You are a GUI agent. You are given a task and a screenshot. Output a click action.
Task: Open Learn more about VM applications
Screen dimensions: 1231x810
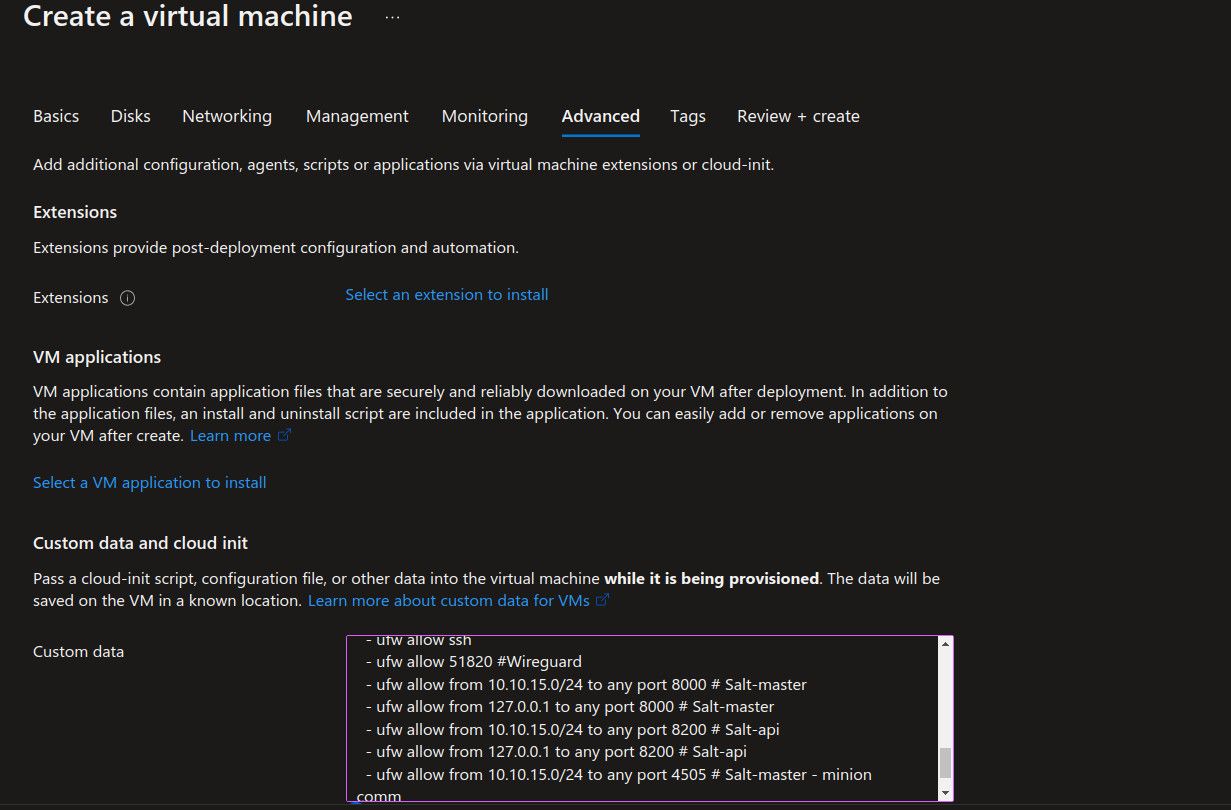coord(232,435)
